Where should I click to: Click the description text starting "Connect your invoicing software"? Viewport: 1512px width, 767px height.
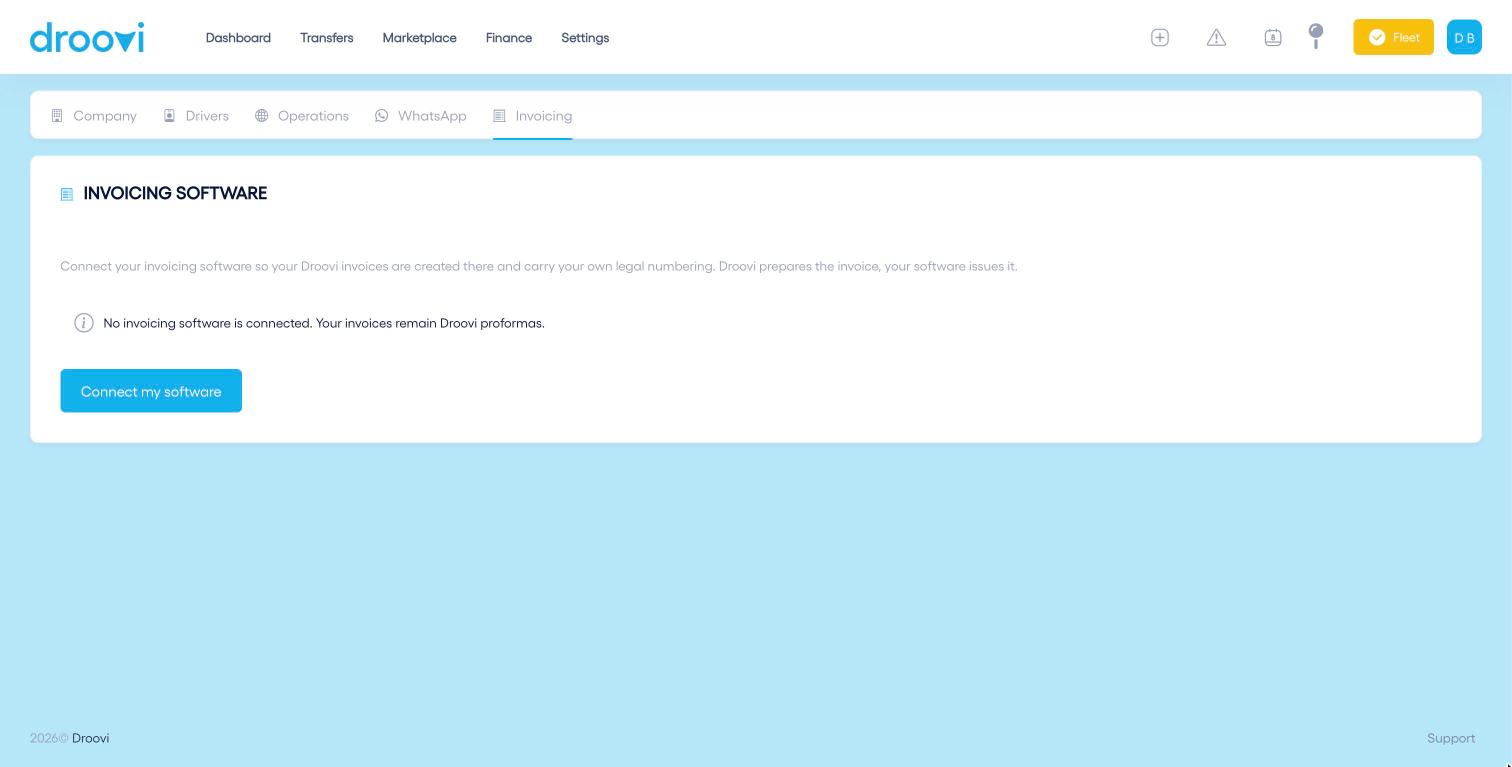[x=539, y=266]
